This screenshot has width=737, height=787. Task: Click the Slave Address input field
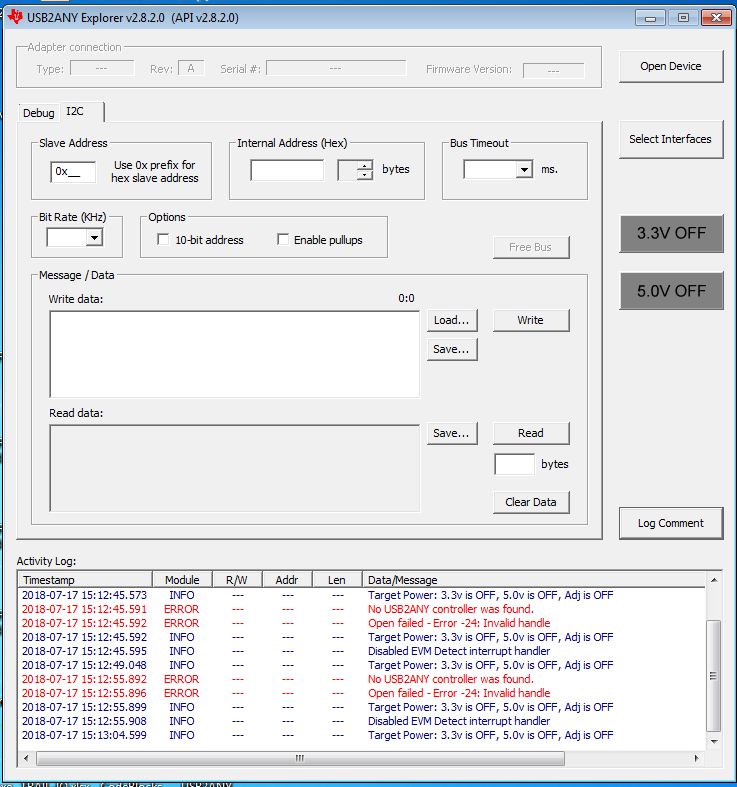(x=73, y=172)
